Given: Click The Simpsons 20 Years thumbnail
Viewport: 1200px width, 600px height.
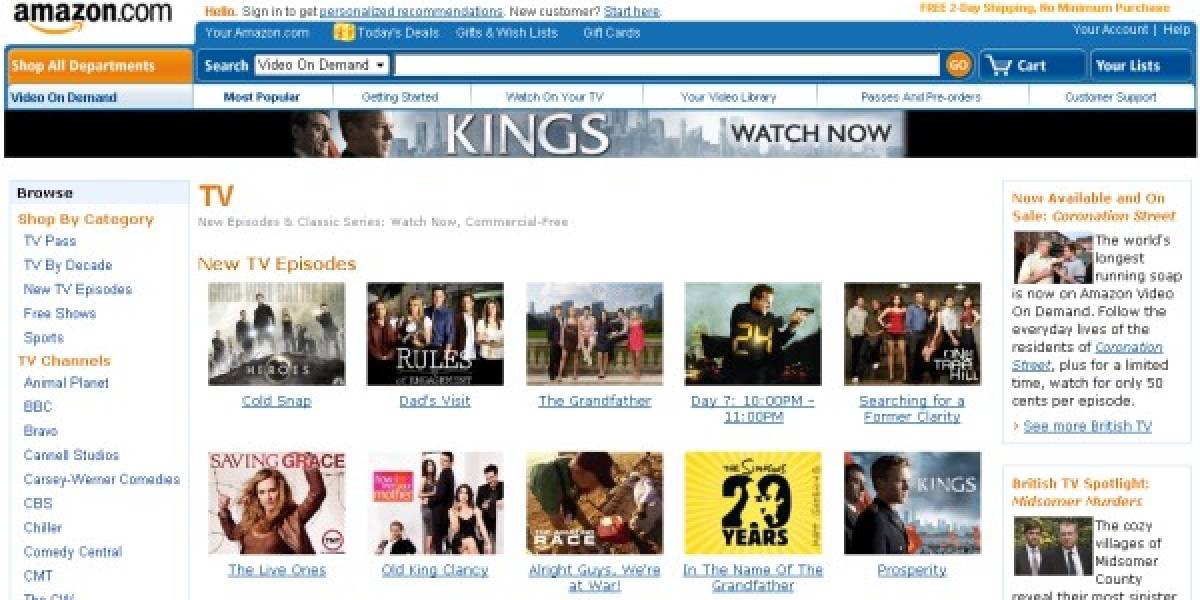Looking at the screenshot, I should coord(753,503).
